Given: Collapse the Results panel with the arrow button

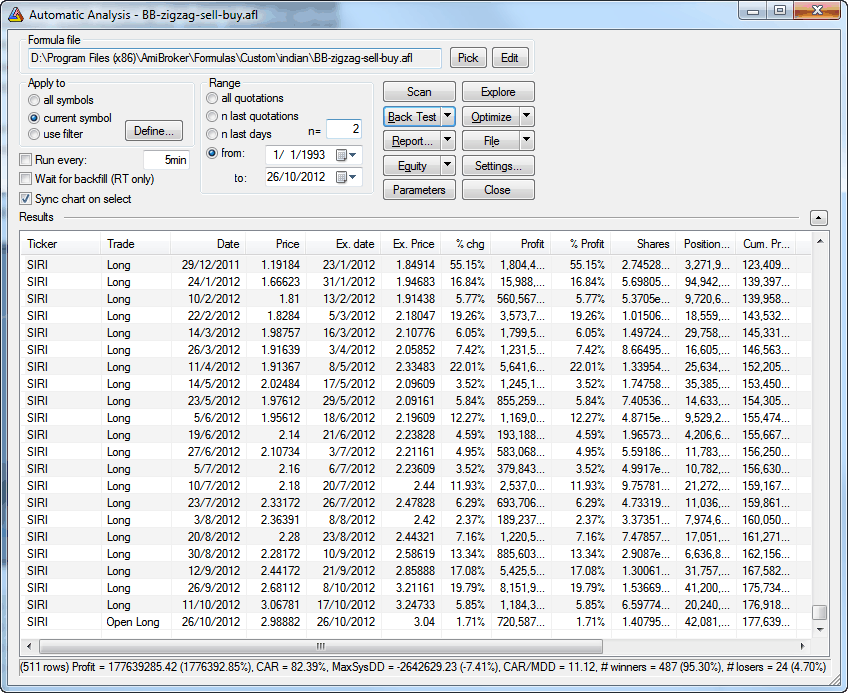Looking at the screenshot, I should pyautogui.click(x=819, y=217).
